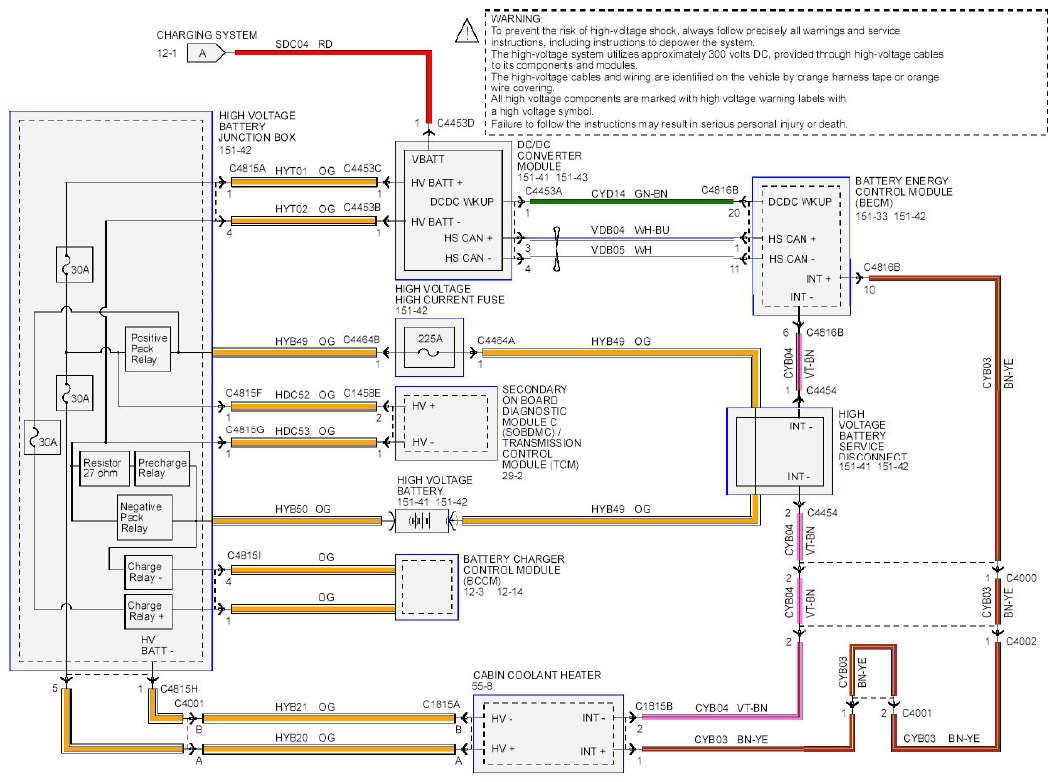Click the C4816B connector label near INT +
This screenshot has width=1057, height=782.
(x=882, y=268)
